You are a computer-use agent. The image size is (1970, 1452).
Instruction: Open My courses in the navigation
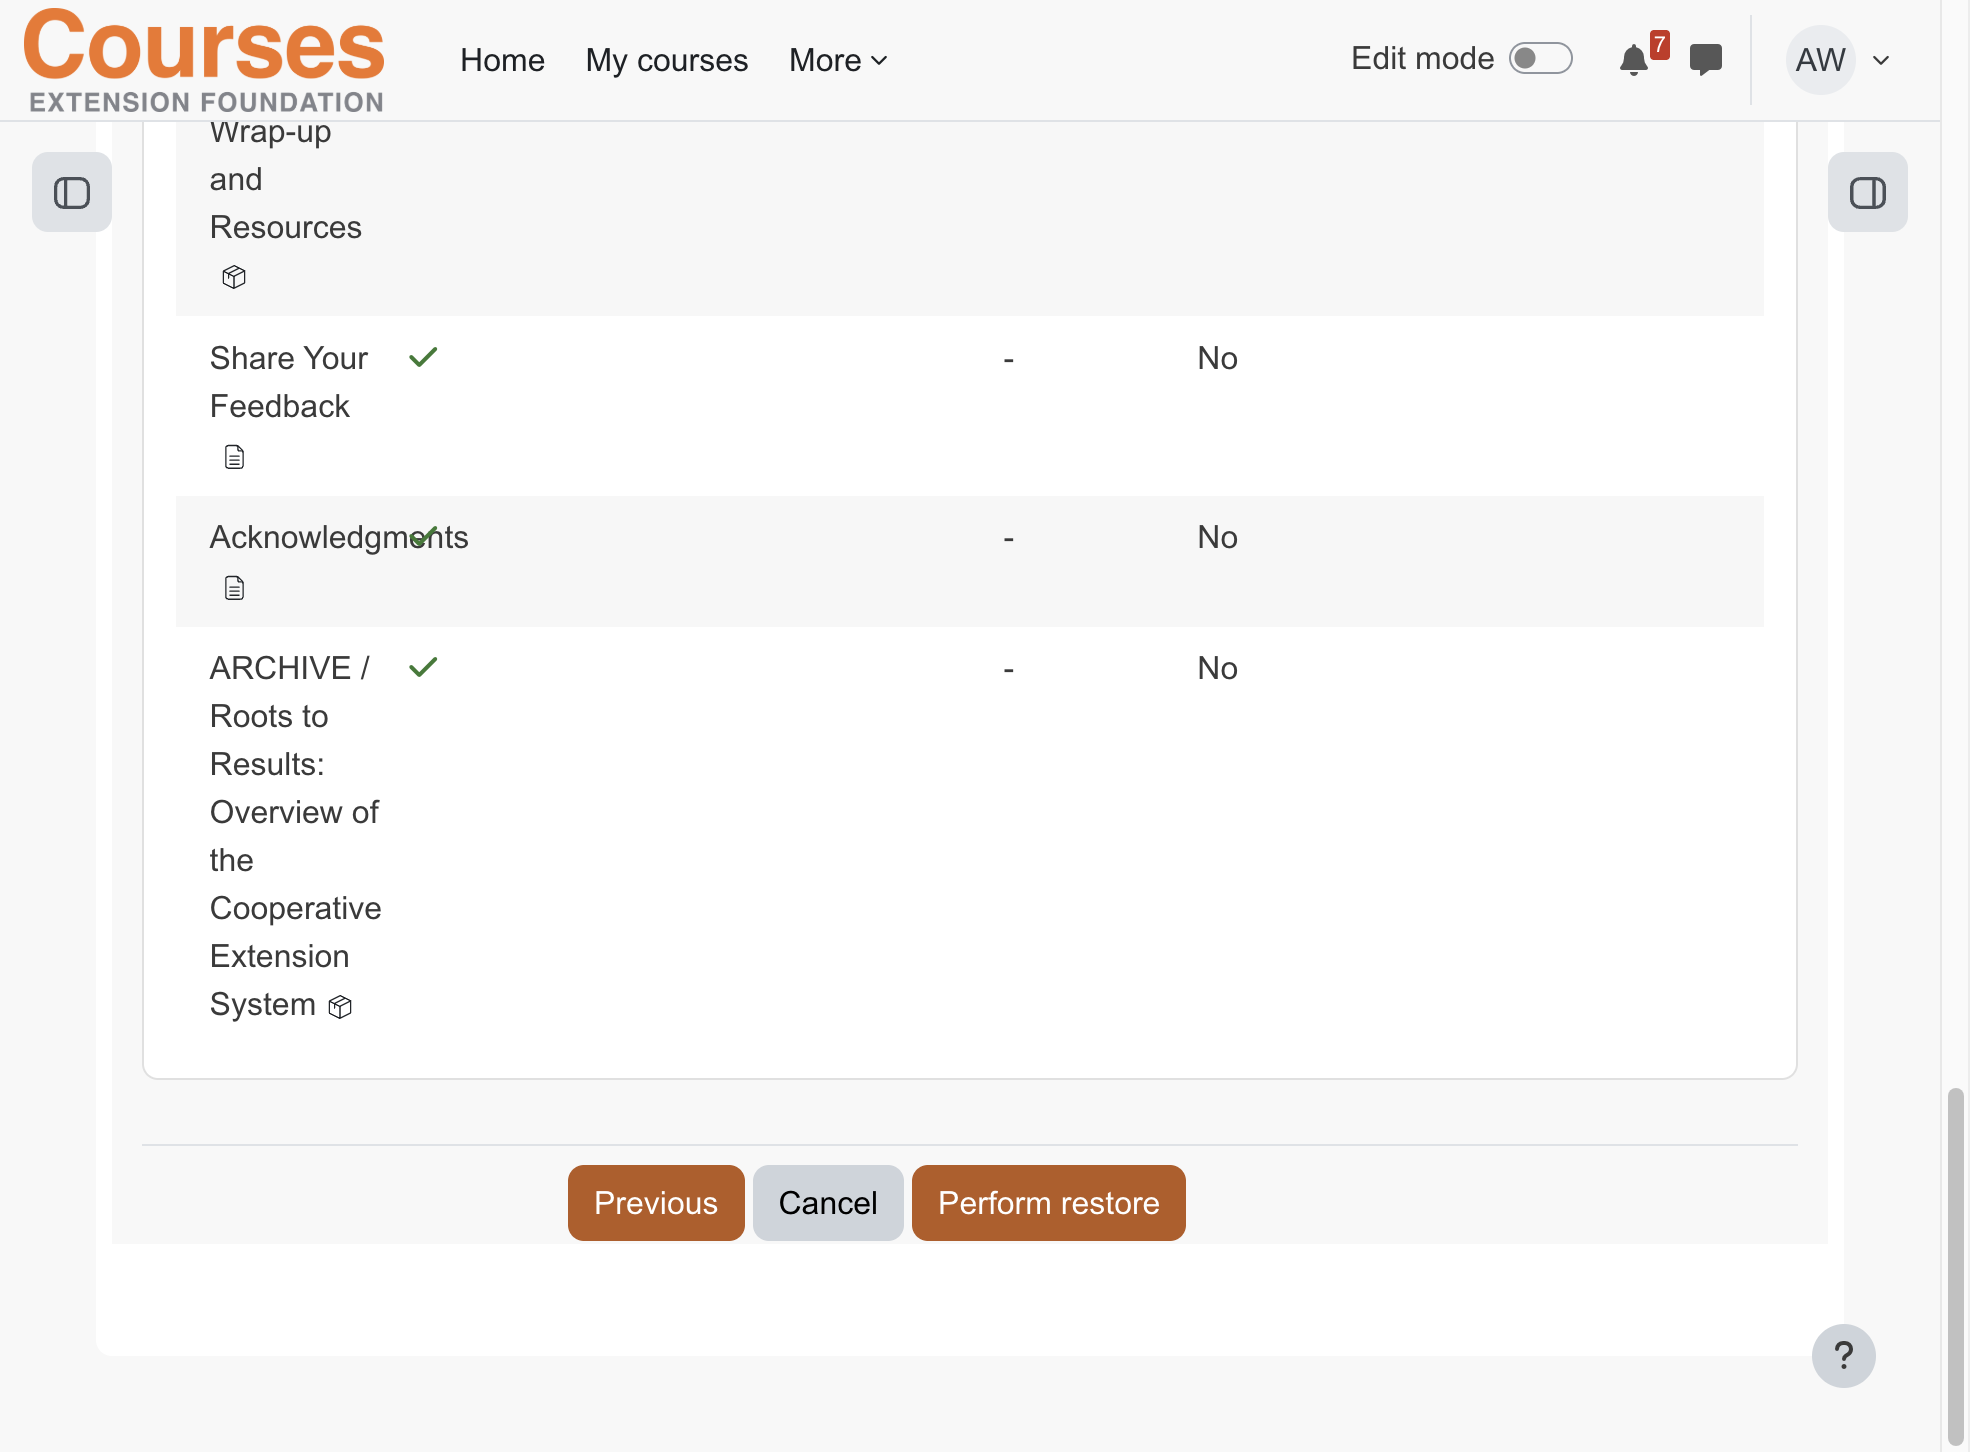[x=667, y=60]
